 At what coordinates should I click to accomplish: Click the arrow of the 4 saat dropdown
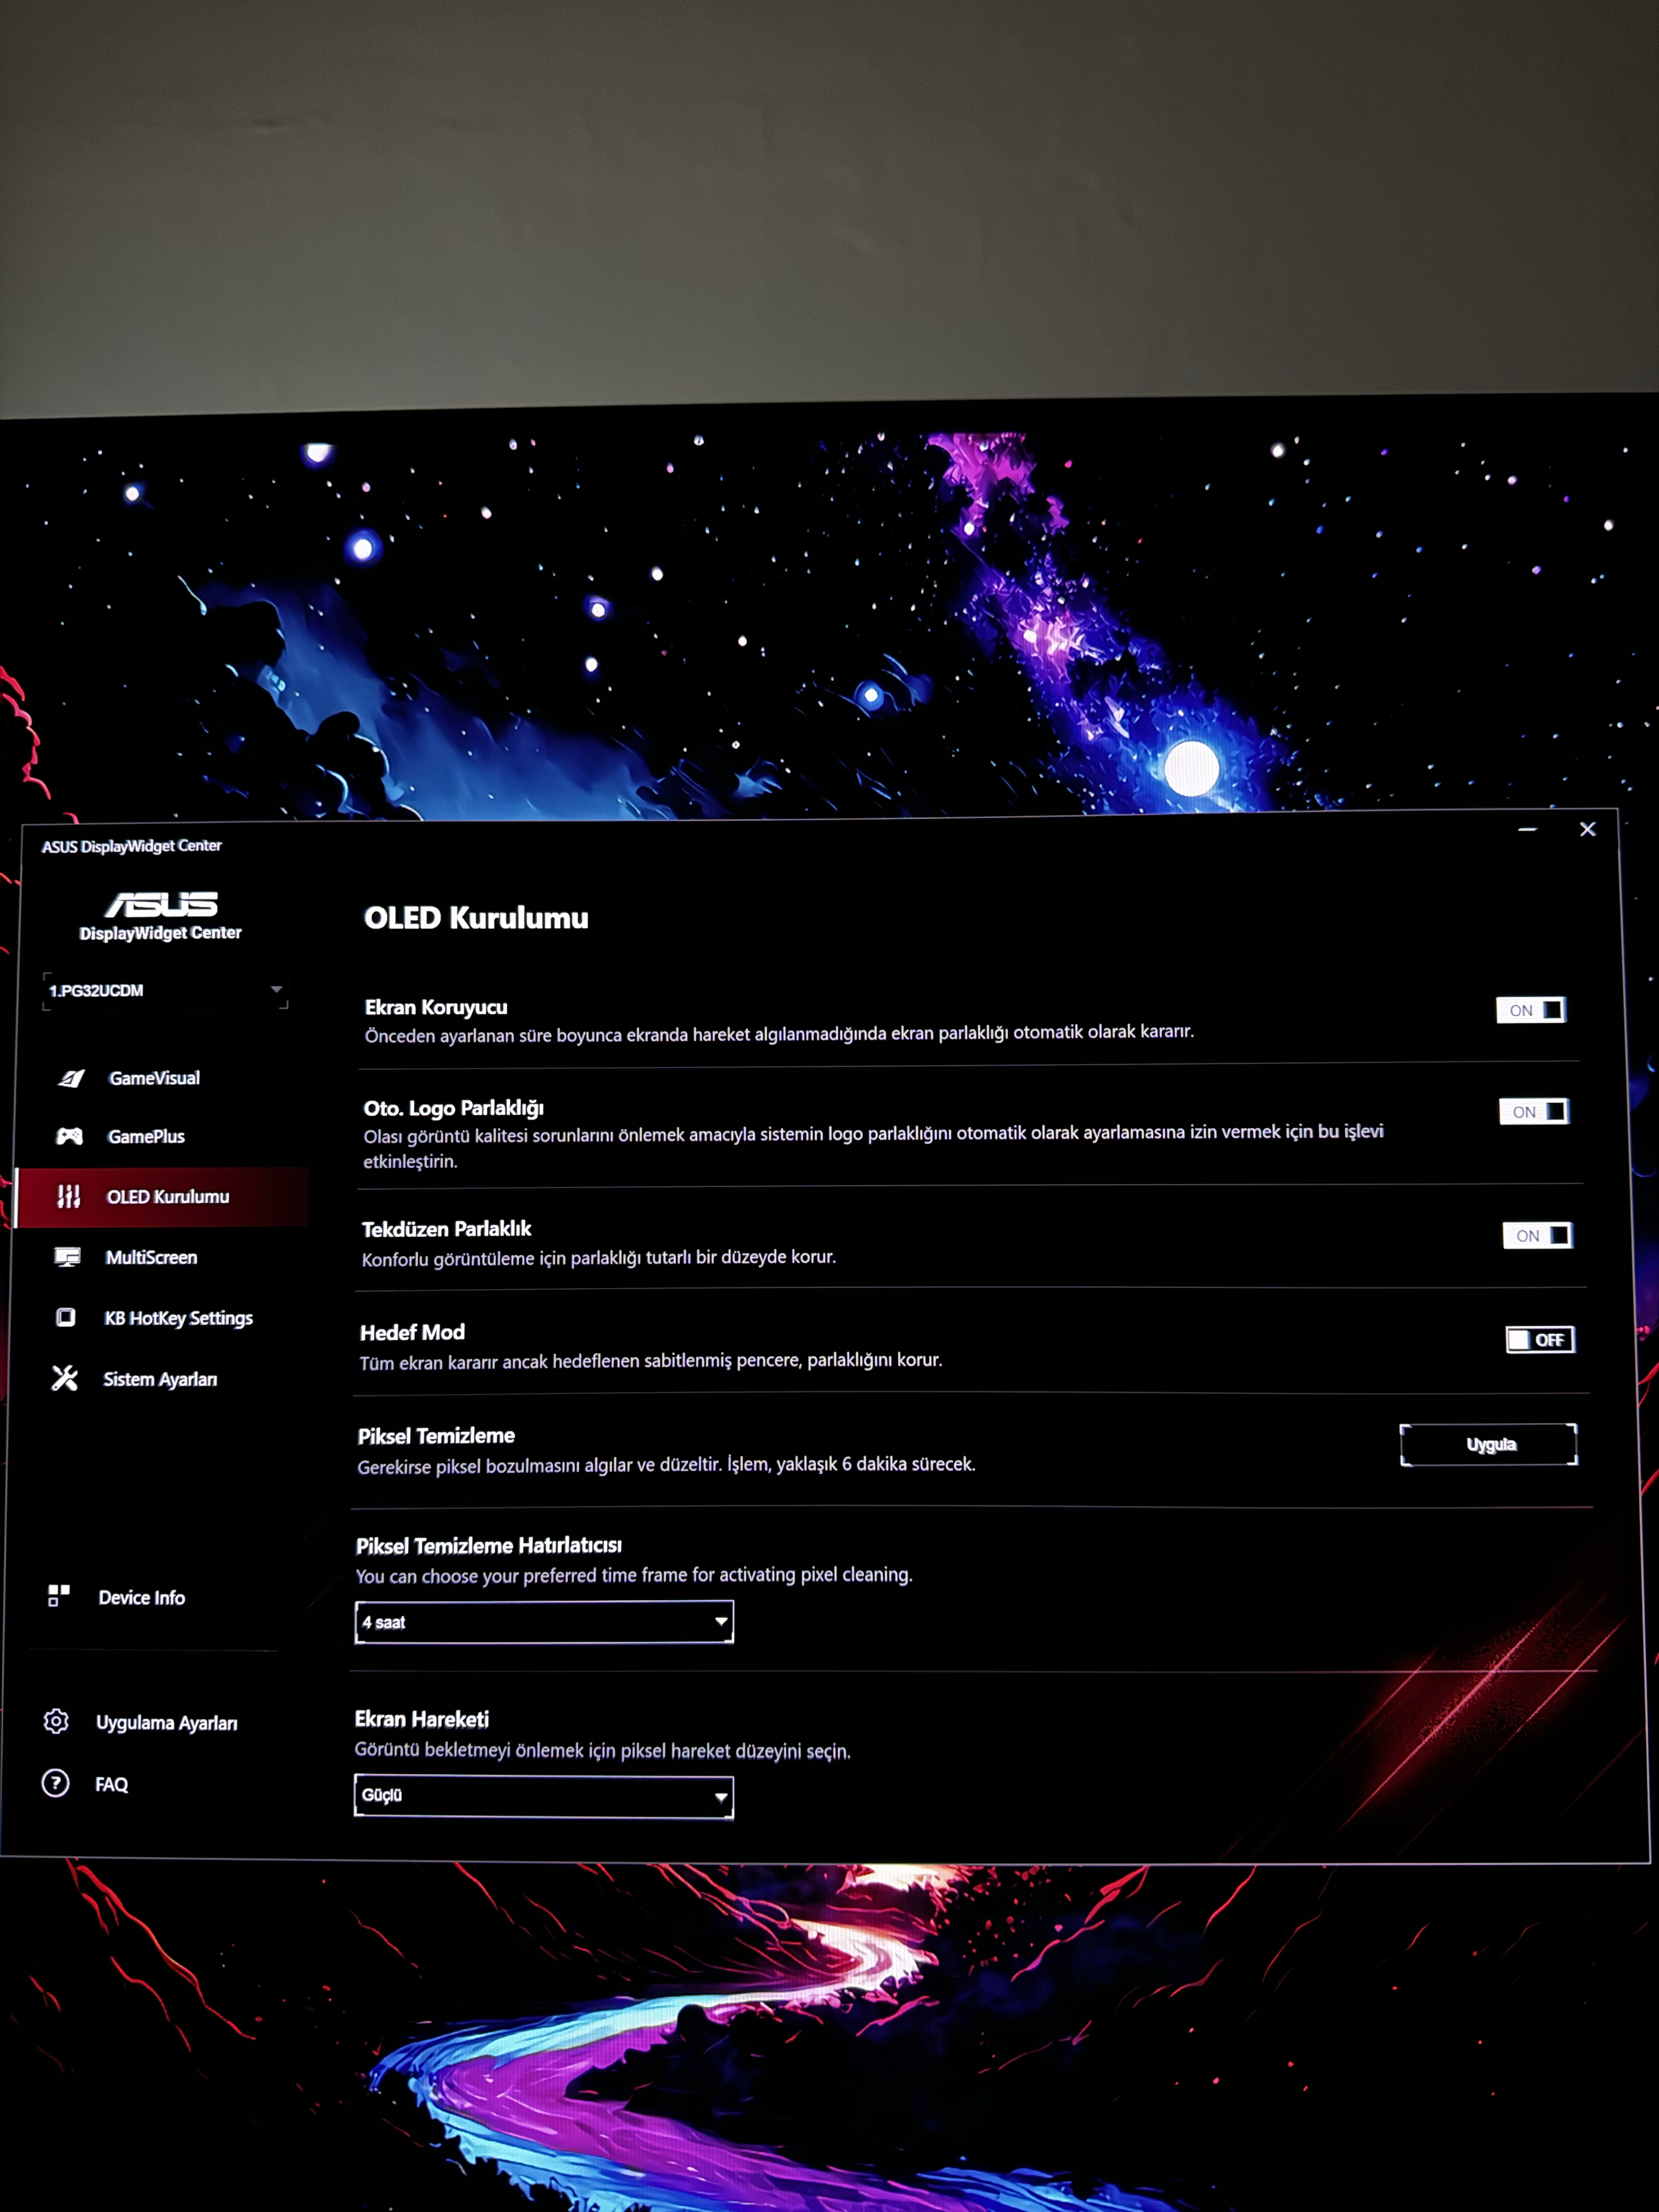720,1621
